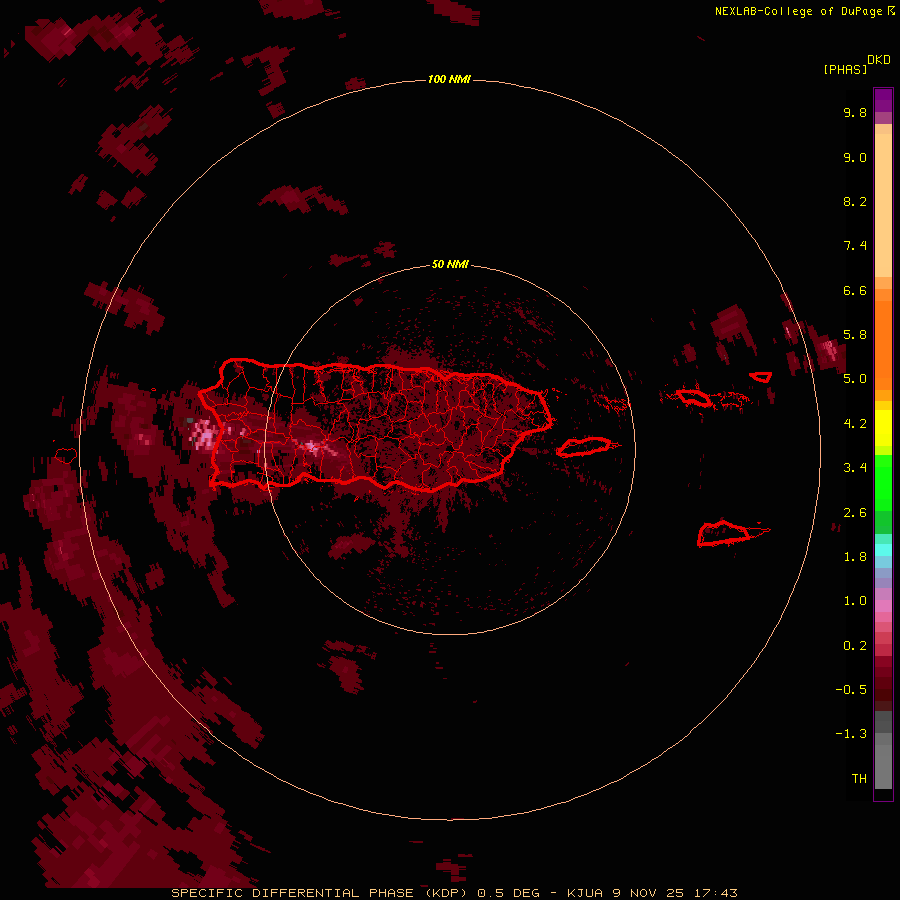
Task: Click the St. Croix island outline in the southeast
Action: pyautogui.click(x=724, y=533)
